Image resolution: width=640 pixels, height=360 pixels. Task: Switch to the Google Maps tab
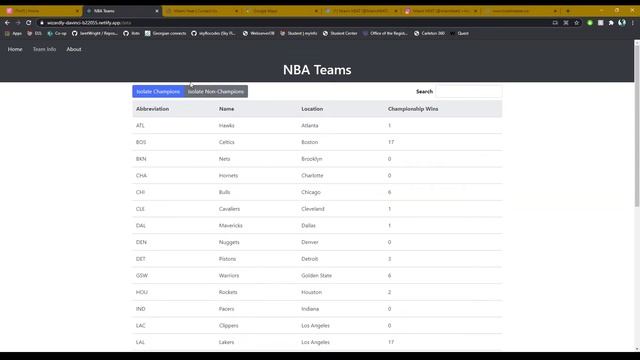coord(282,11)
